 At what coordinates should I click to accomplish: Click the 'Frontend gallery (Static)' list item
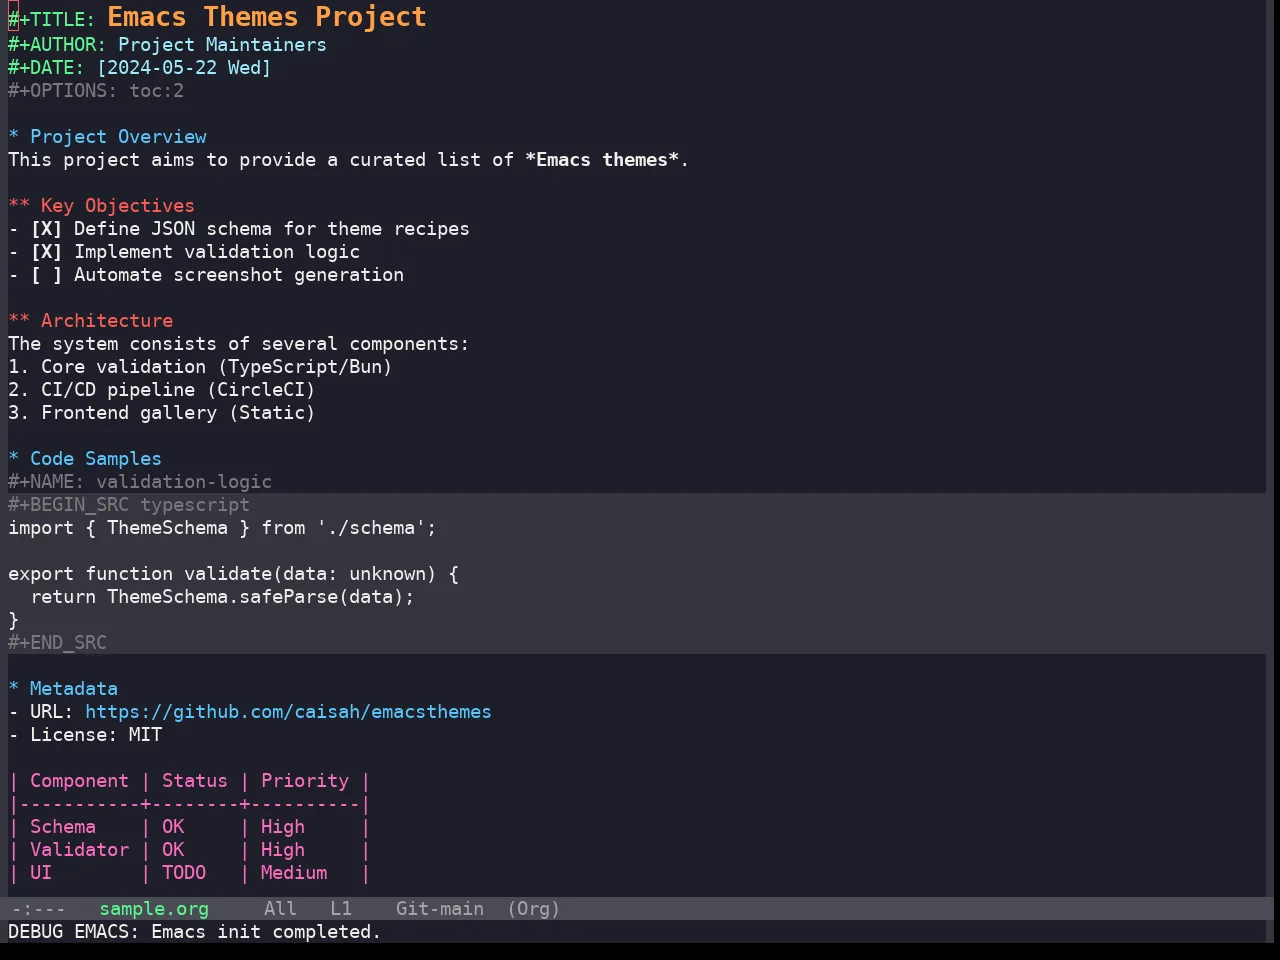162,413
